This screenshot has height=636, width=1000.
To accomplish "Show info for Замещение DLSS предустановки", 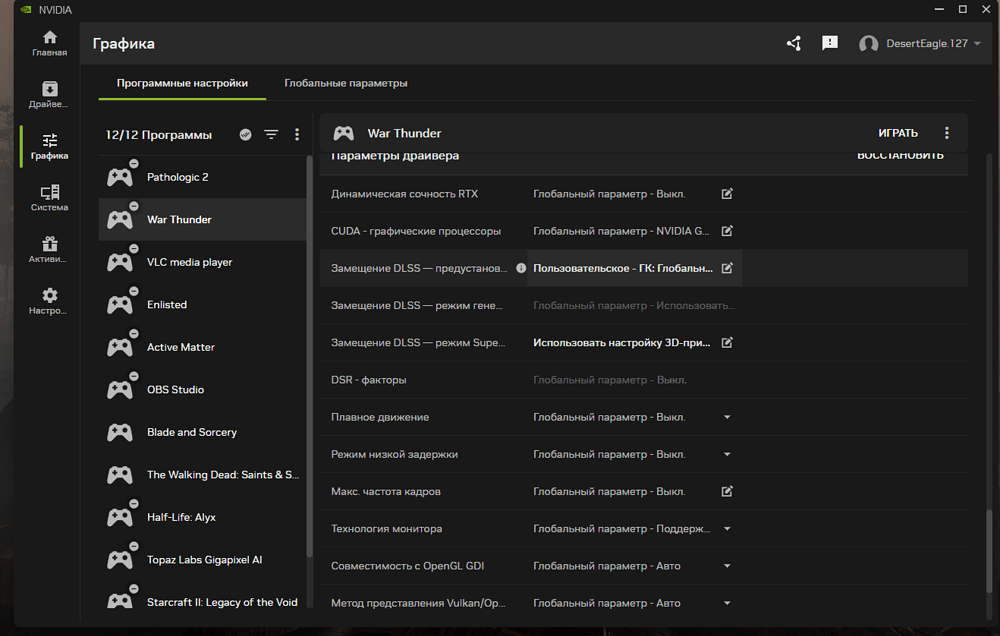I will pos(521,268).
